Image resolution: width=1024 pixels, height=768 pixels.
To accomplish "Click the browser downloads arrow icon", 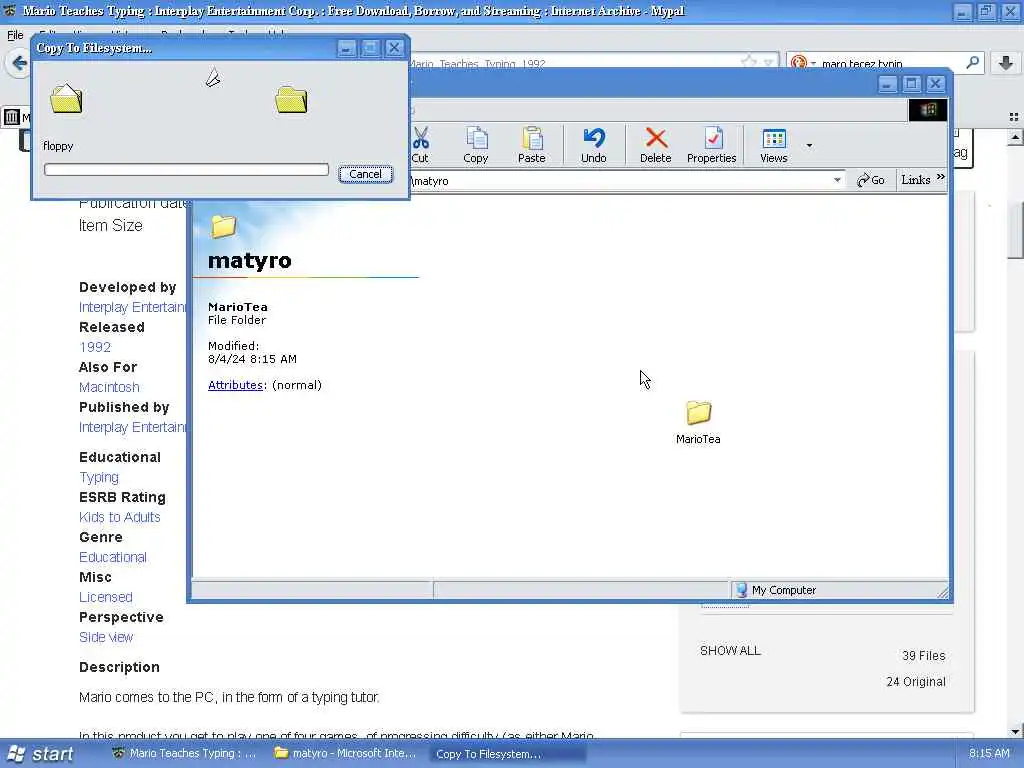I will pos(1006,63).
